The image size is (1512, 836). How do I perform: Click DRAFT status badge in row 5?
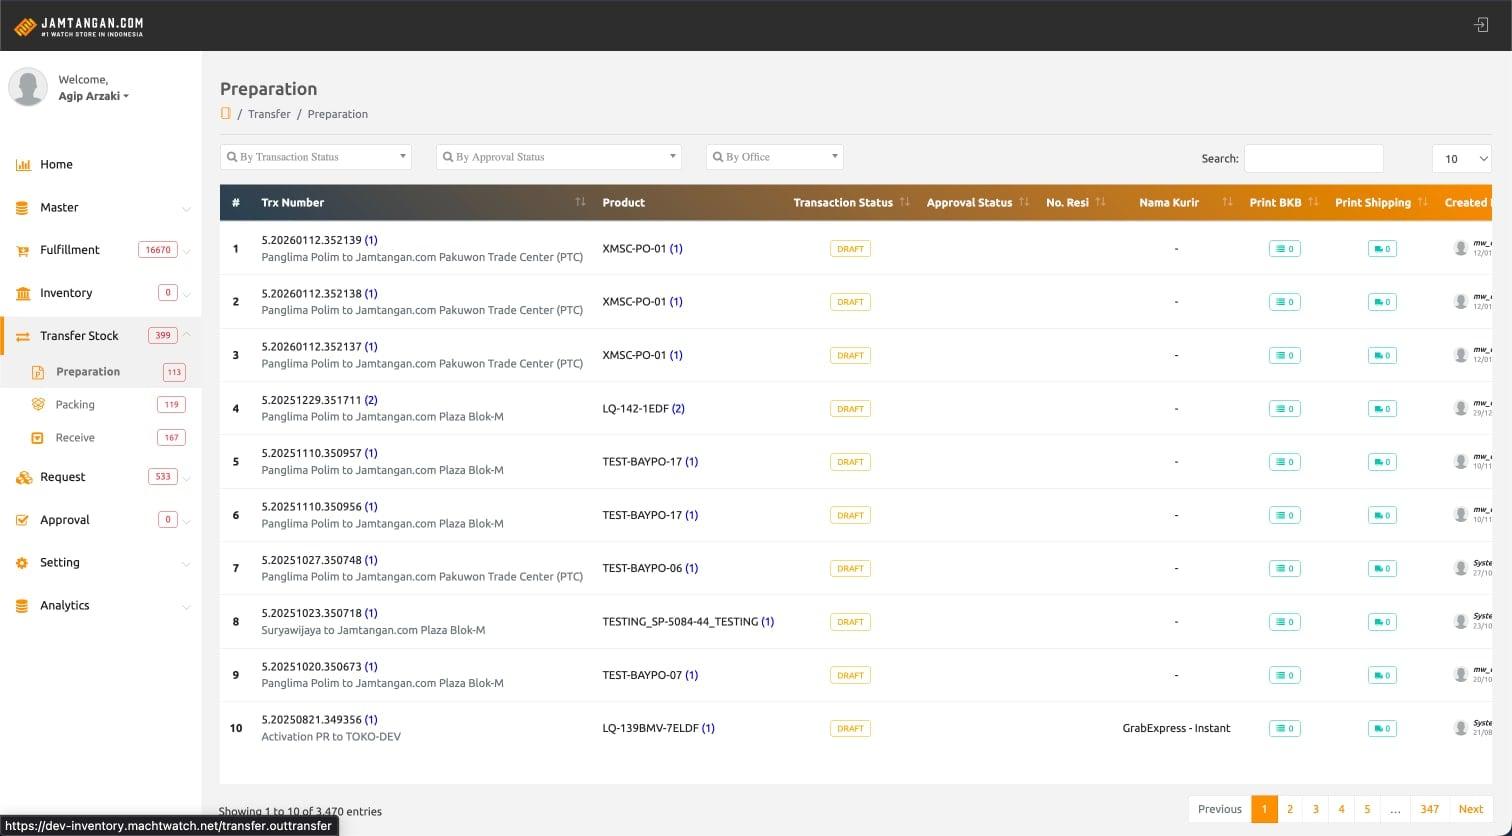pos(850,462)
